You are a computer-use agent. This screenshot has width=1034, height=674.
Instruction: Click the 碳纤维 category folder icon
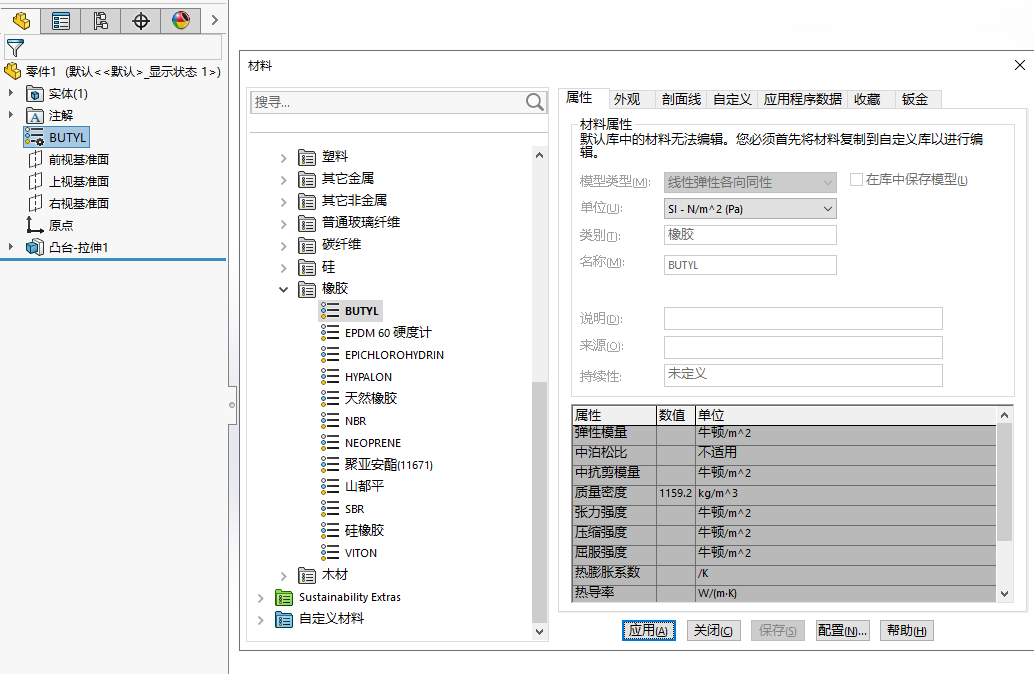pos(307,245)
